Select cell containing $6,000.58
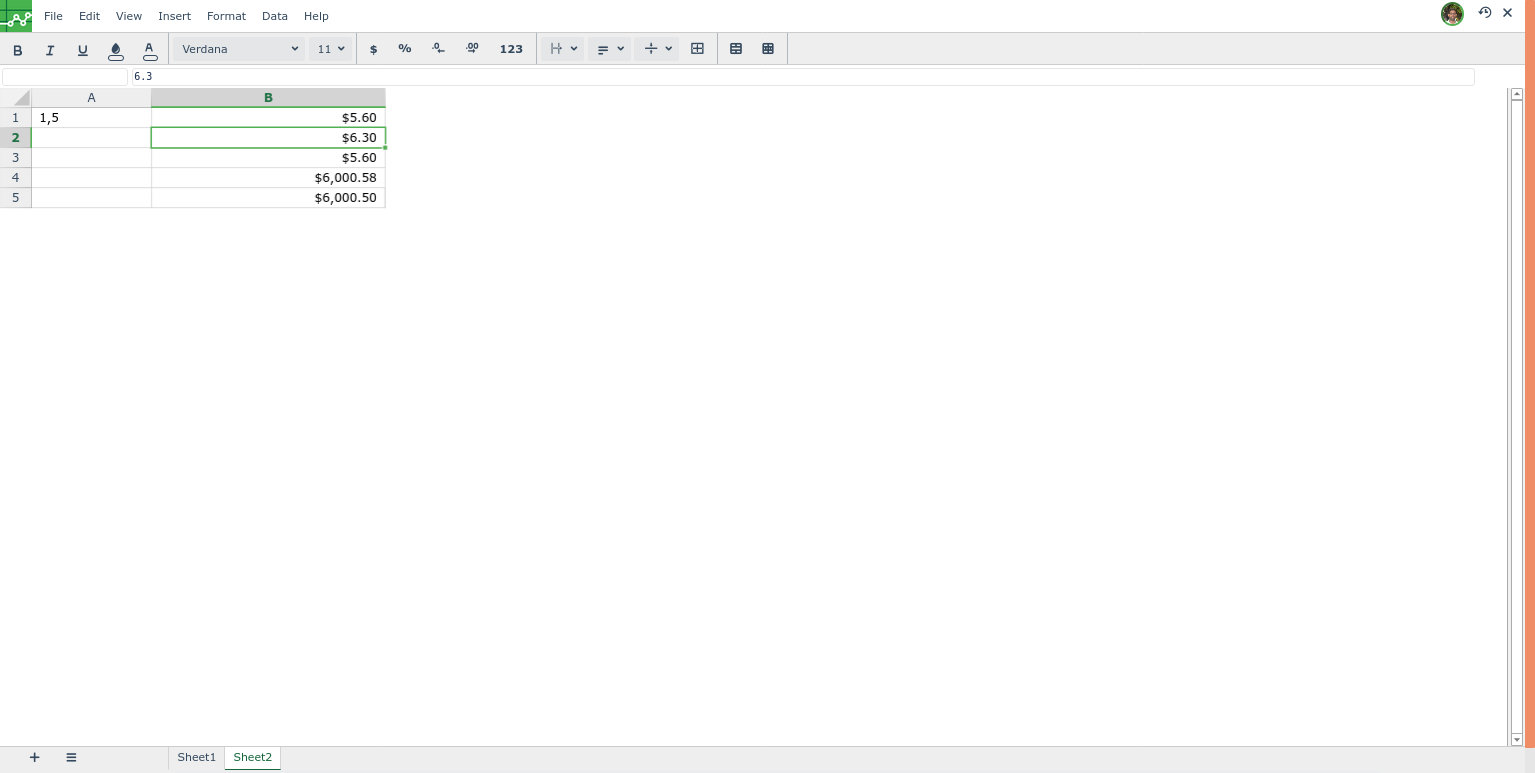The image size is (1535, 773). coord(268,178)
